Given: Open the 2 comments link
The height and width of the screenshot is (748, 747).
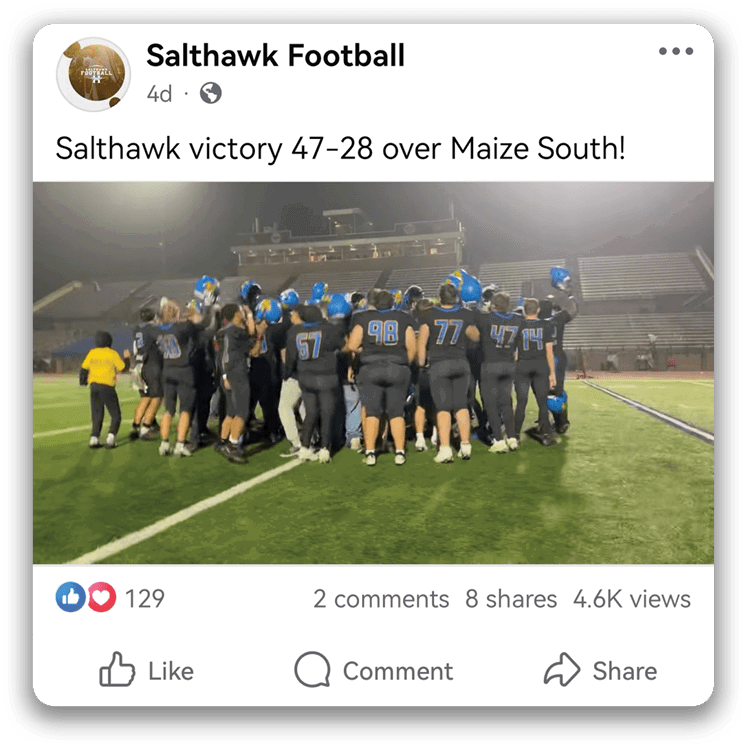Looking at the screenshot, I should (x=381, y=599).
